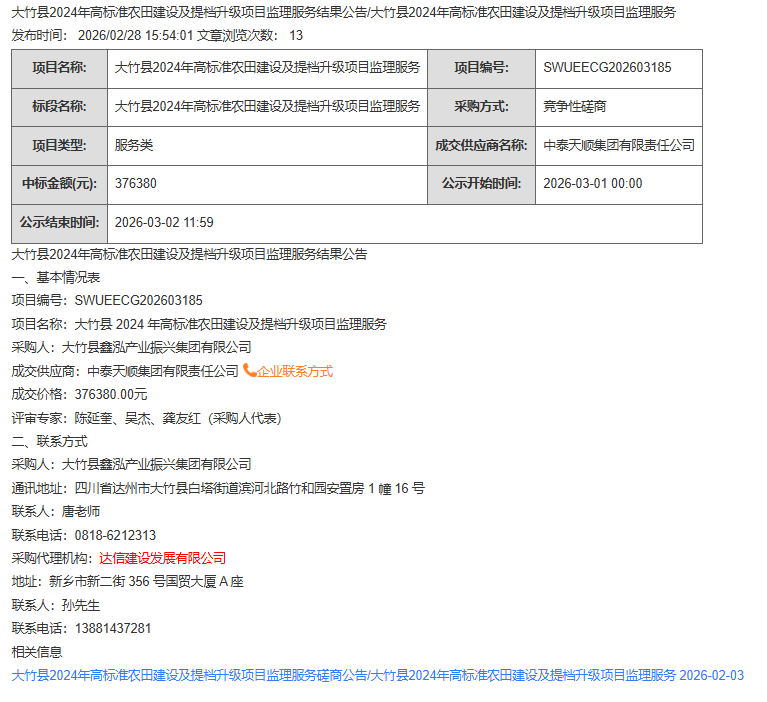767x702 pixels.
Task: Click the 公示结束时间 value 2026-03-02 11:59
Action: [x=164, y=222]
